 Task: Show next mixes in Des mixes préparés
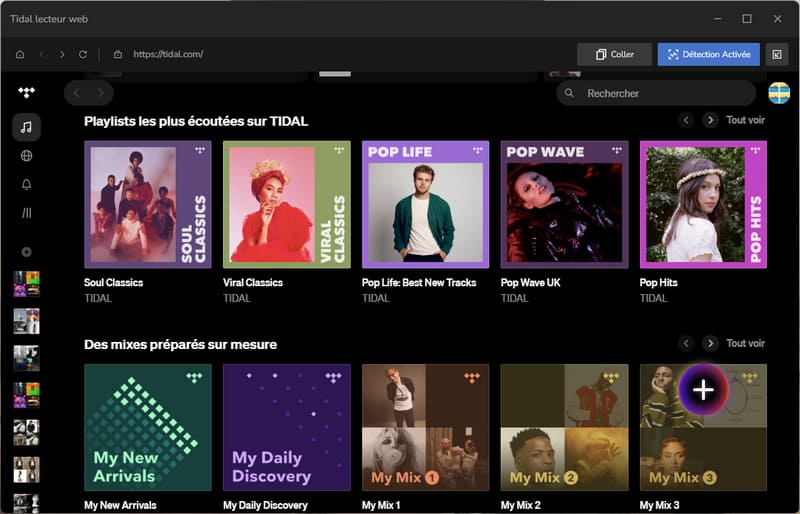pos(710,343)
